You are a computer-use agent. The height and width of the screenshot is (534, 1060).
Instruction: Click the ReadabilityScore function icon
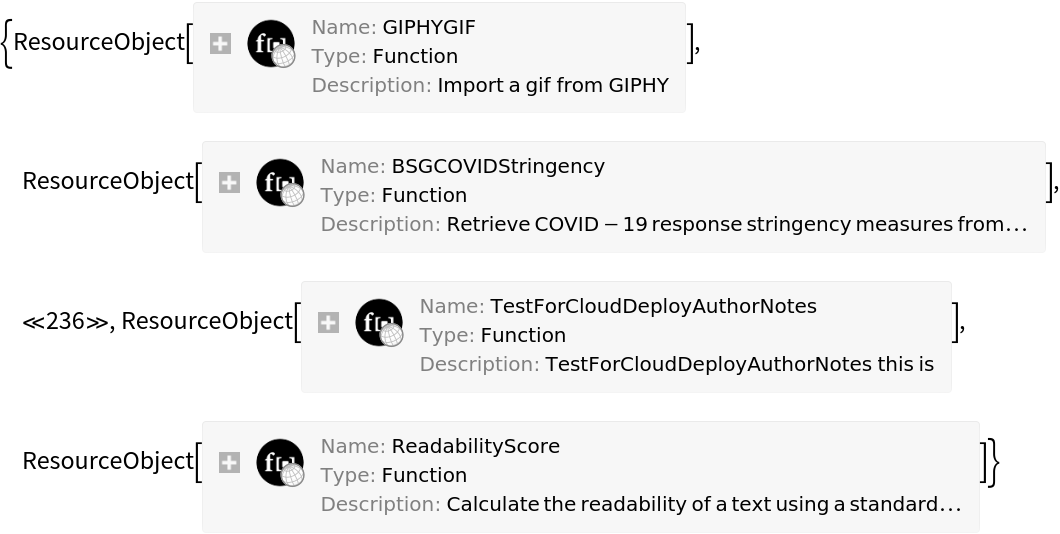280,463
